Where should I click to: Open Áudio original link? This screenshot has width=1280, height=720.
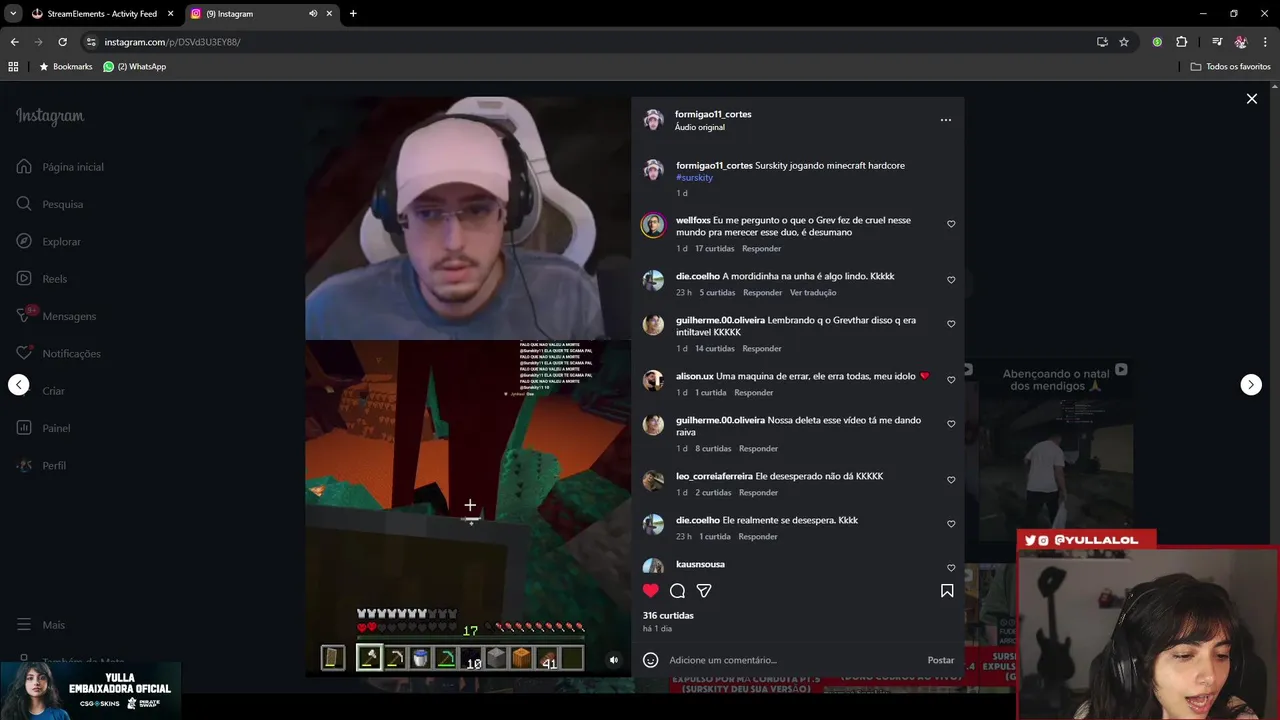(699, 127)
